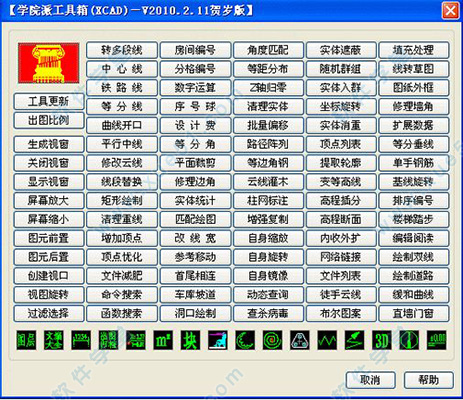Click the 1234 dimension icon
463x400 pixels.
point(81,340)
